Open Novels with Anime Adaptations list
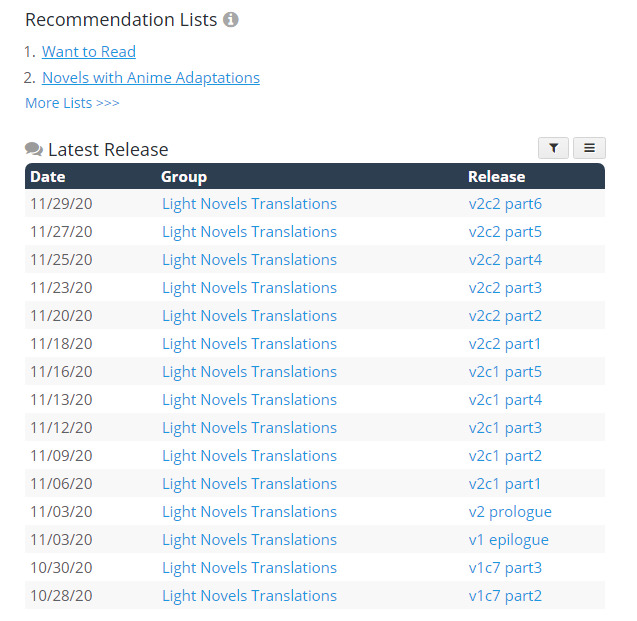 click(x=151, y=78)
